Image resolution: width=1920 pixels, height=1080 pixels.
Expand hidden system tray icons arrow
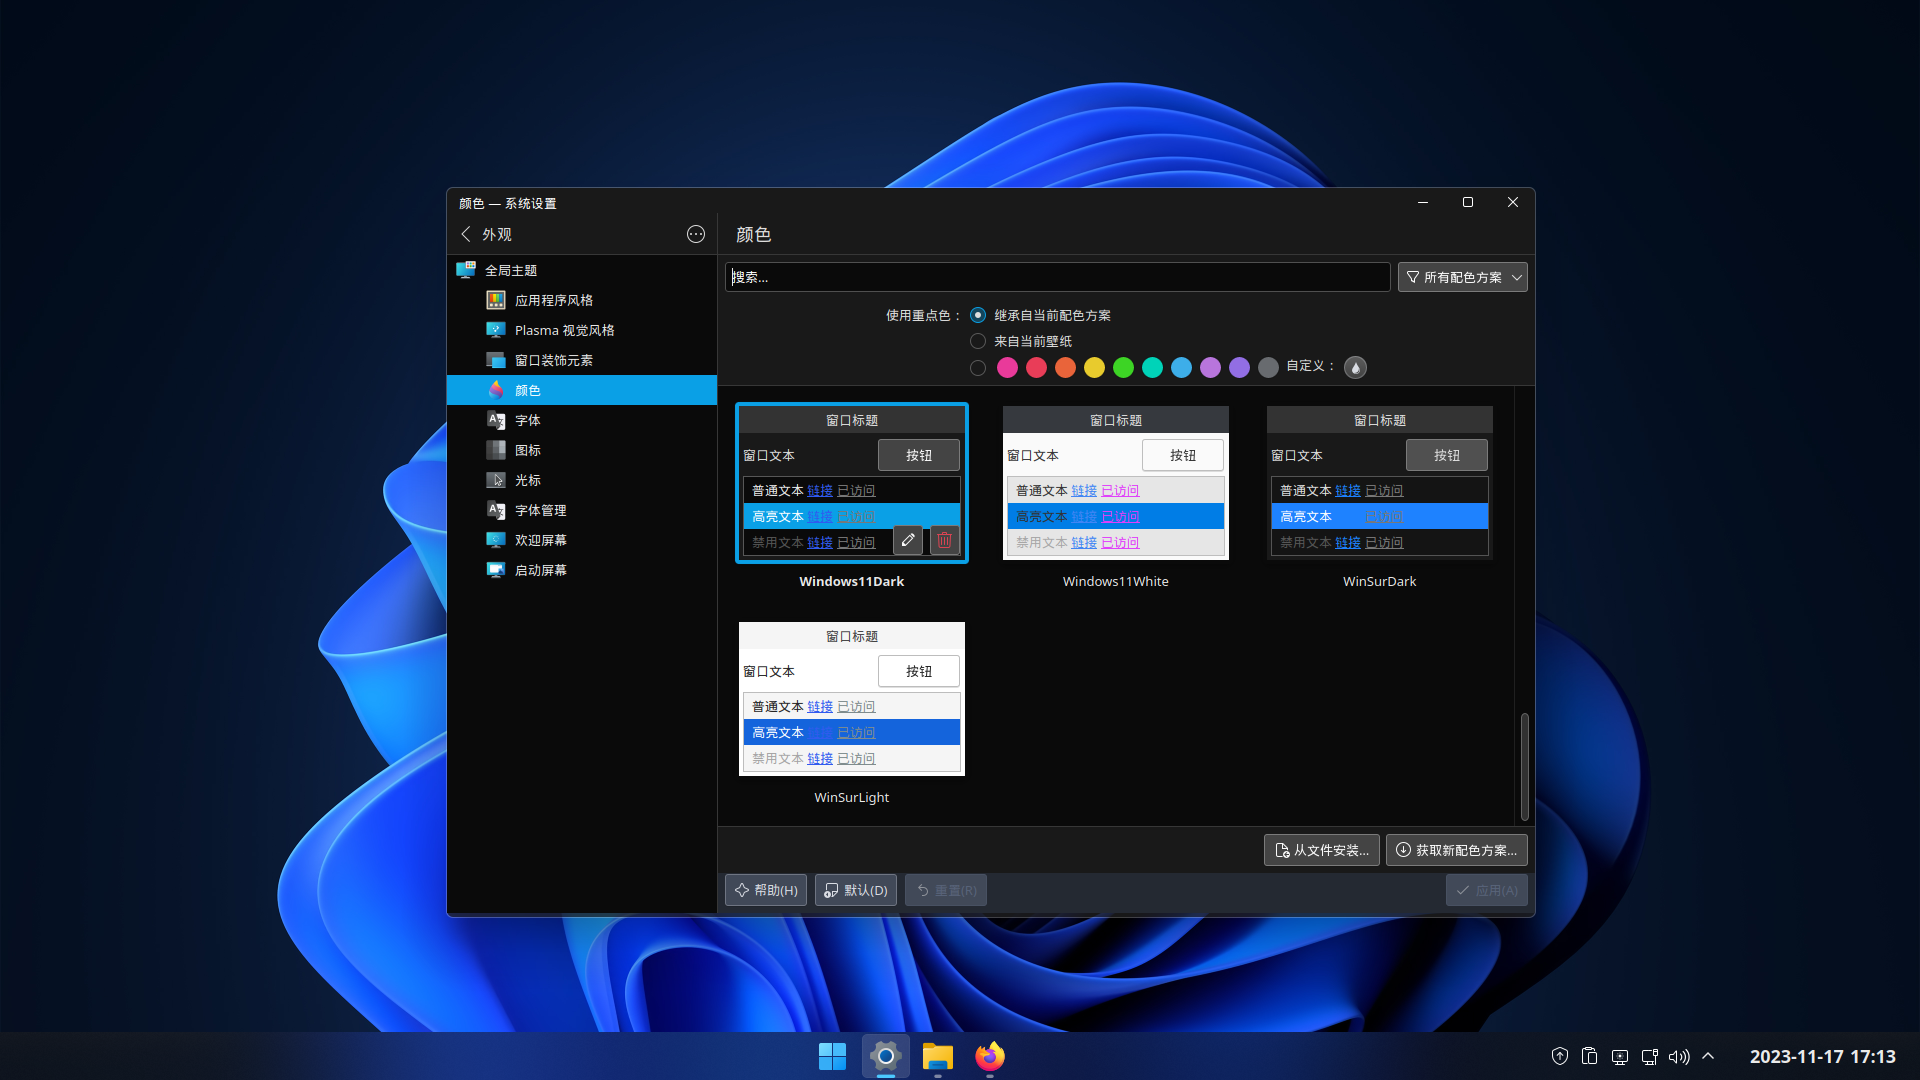tap(1708, 1056)
